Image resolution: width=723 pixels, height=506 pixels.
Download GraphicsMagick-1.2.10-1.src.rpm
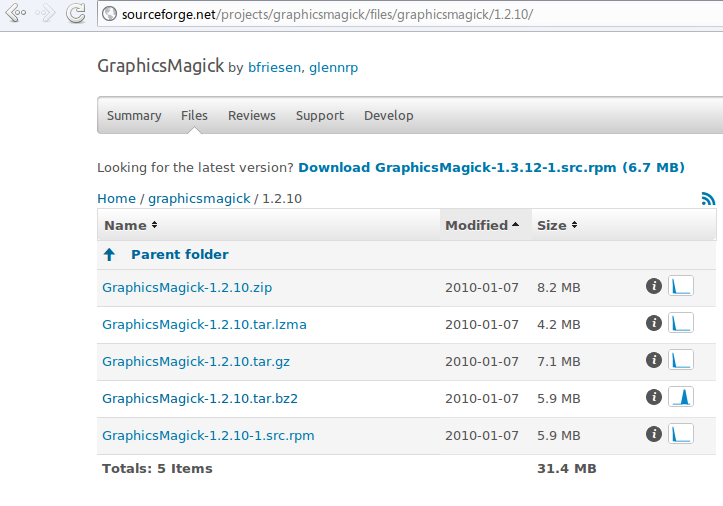click(x=208, y=435)
